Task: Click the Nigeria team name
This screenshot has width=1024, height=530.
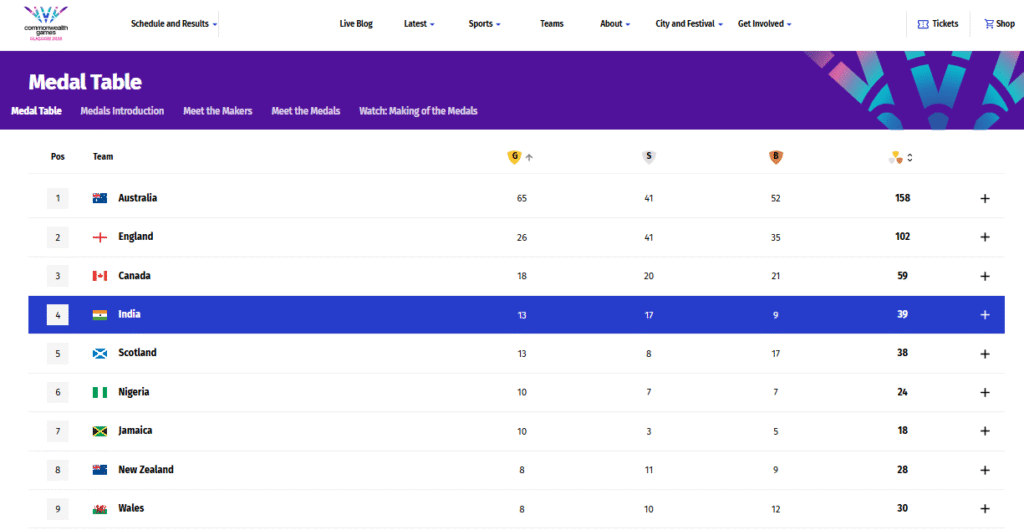Action: [133, 392]
